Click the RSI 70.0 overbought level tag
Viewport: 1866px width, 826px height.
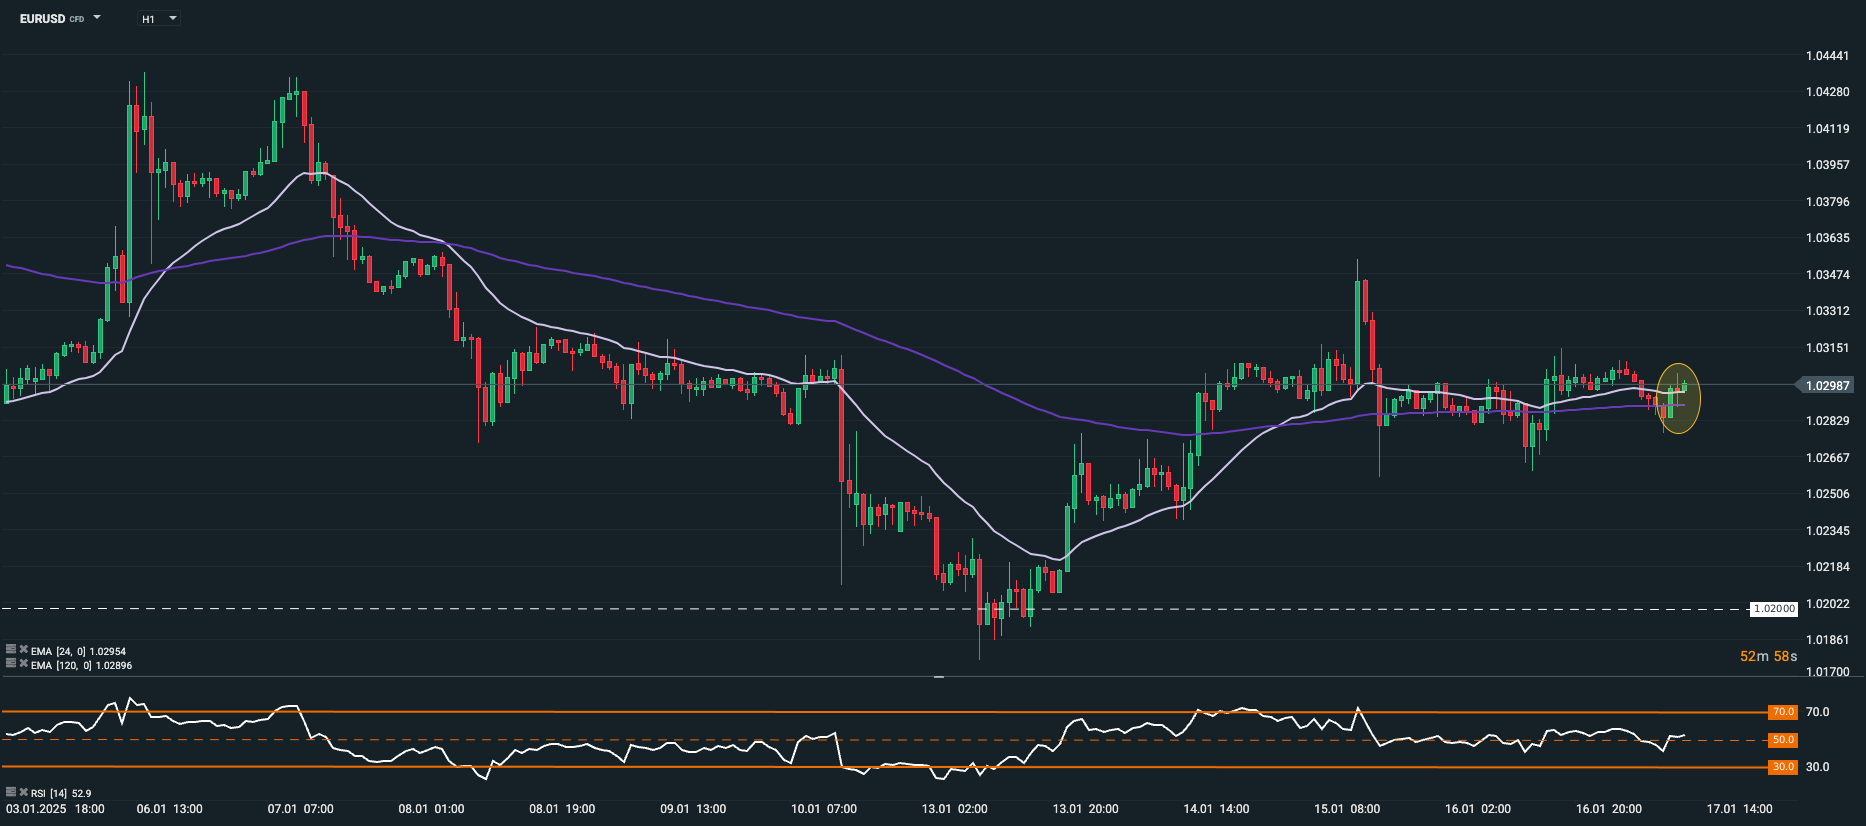[x=1783, y=712]
